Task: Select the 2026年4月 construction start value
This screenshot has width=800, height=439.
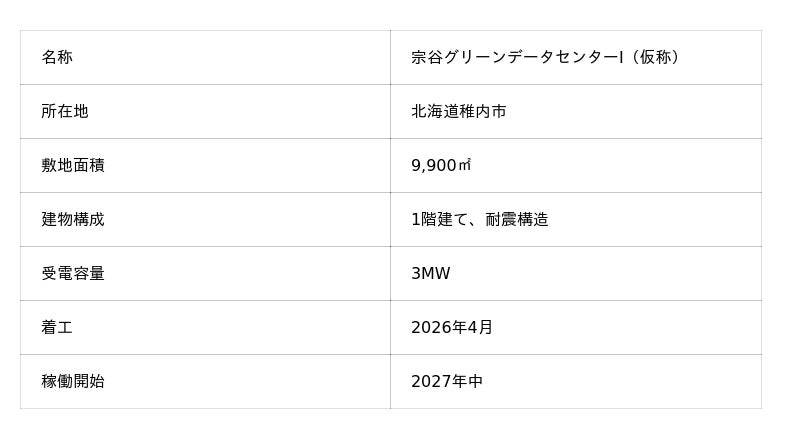Action: click(452, 327)
